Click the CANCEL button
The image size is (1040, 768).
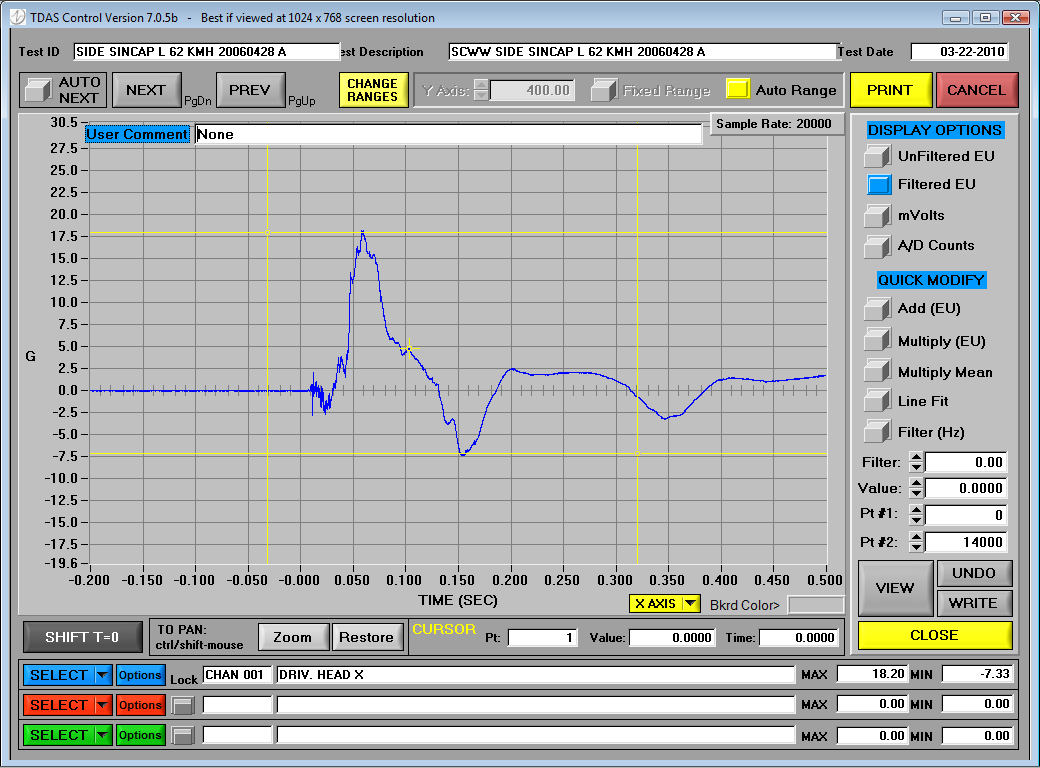point(976,90)
